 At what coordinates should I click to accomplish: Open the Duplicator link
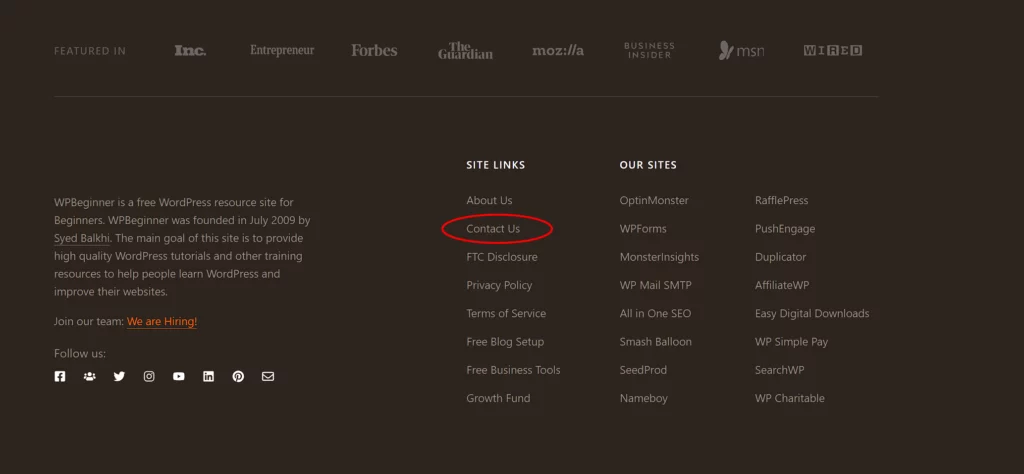pyautogui.click(x=780, y=257)
